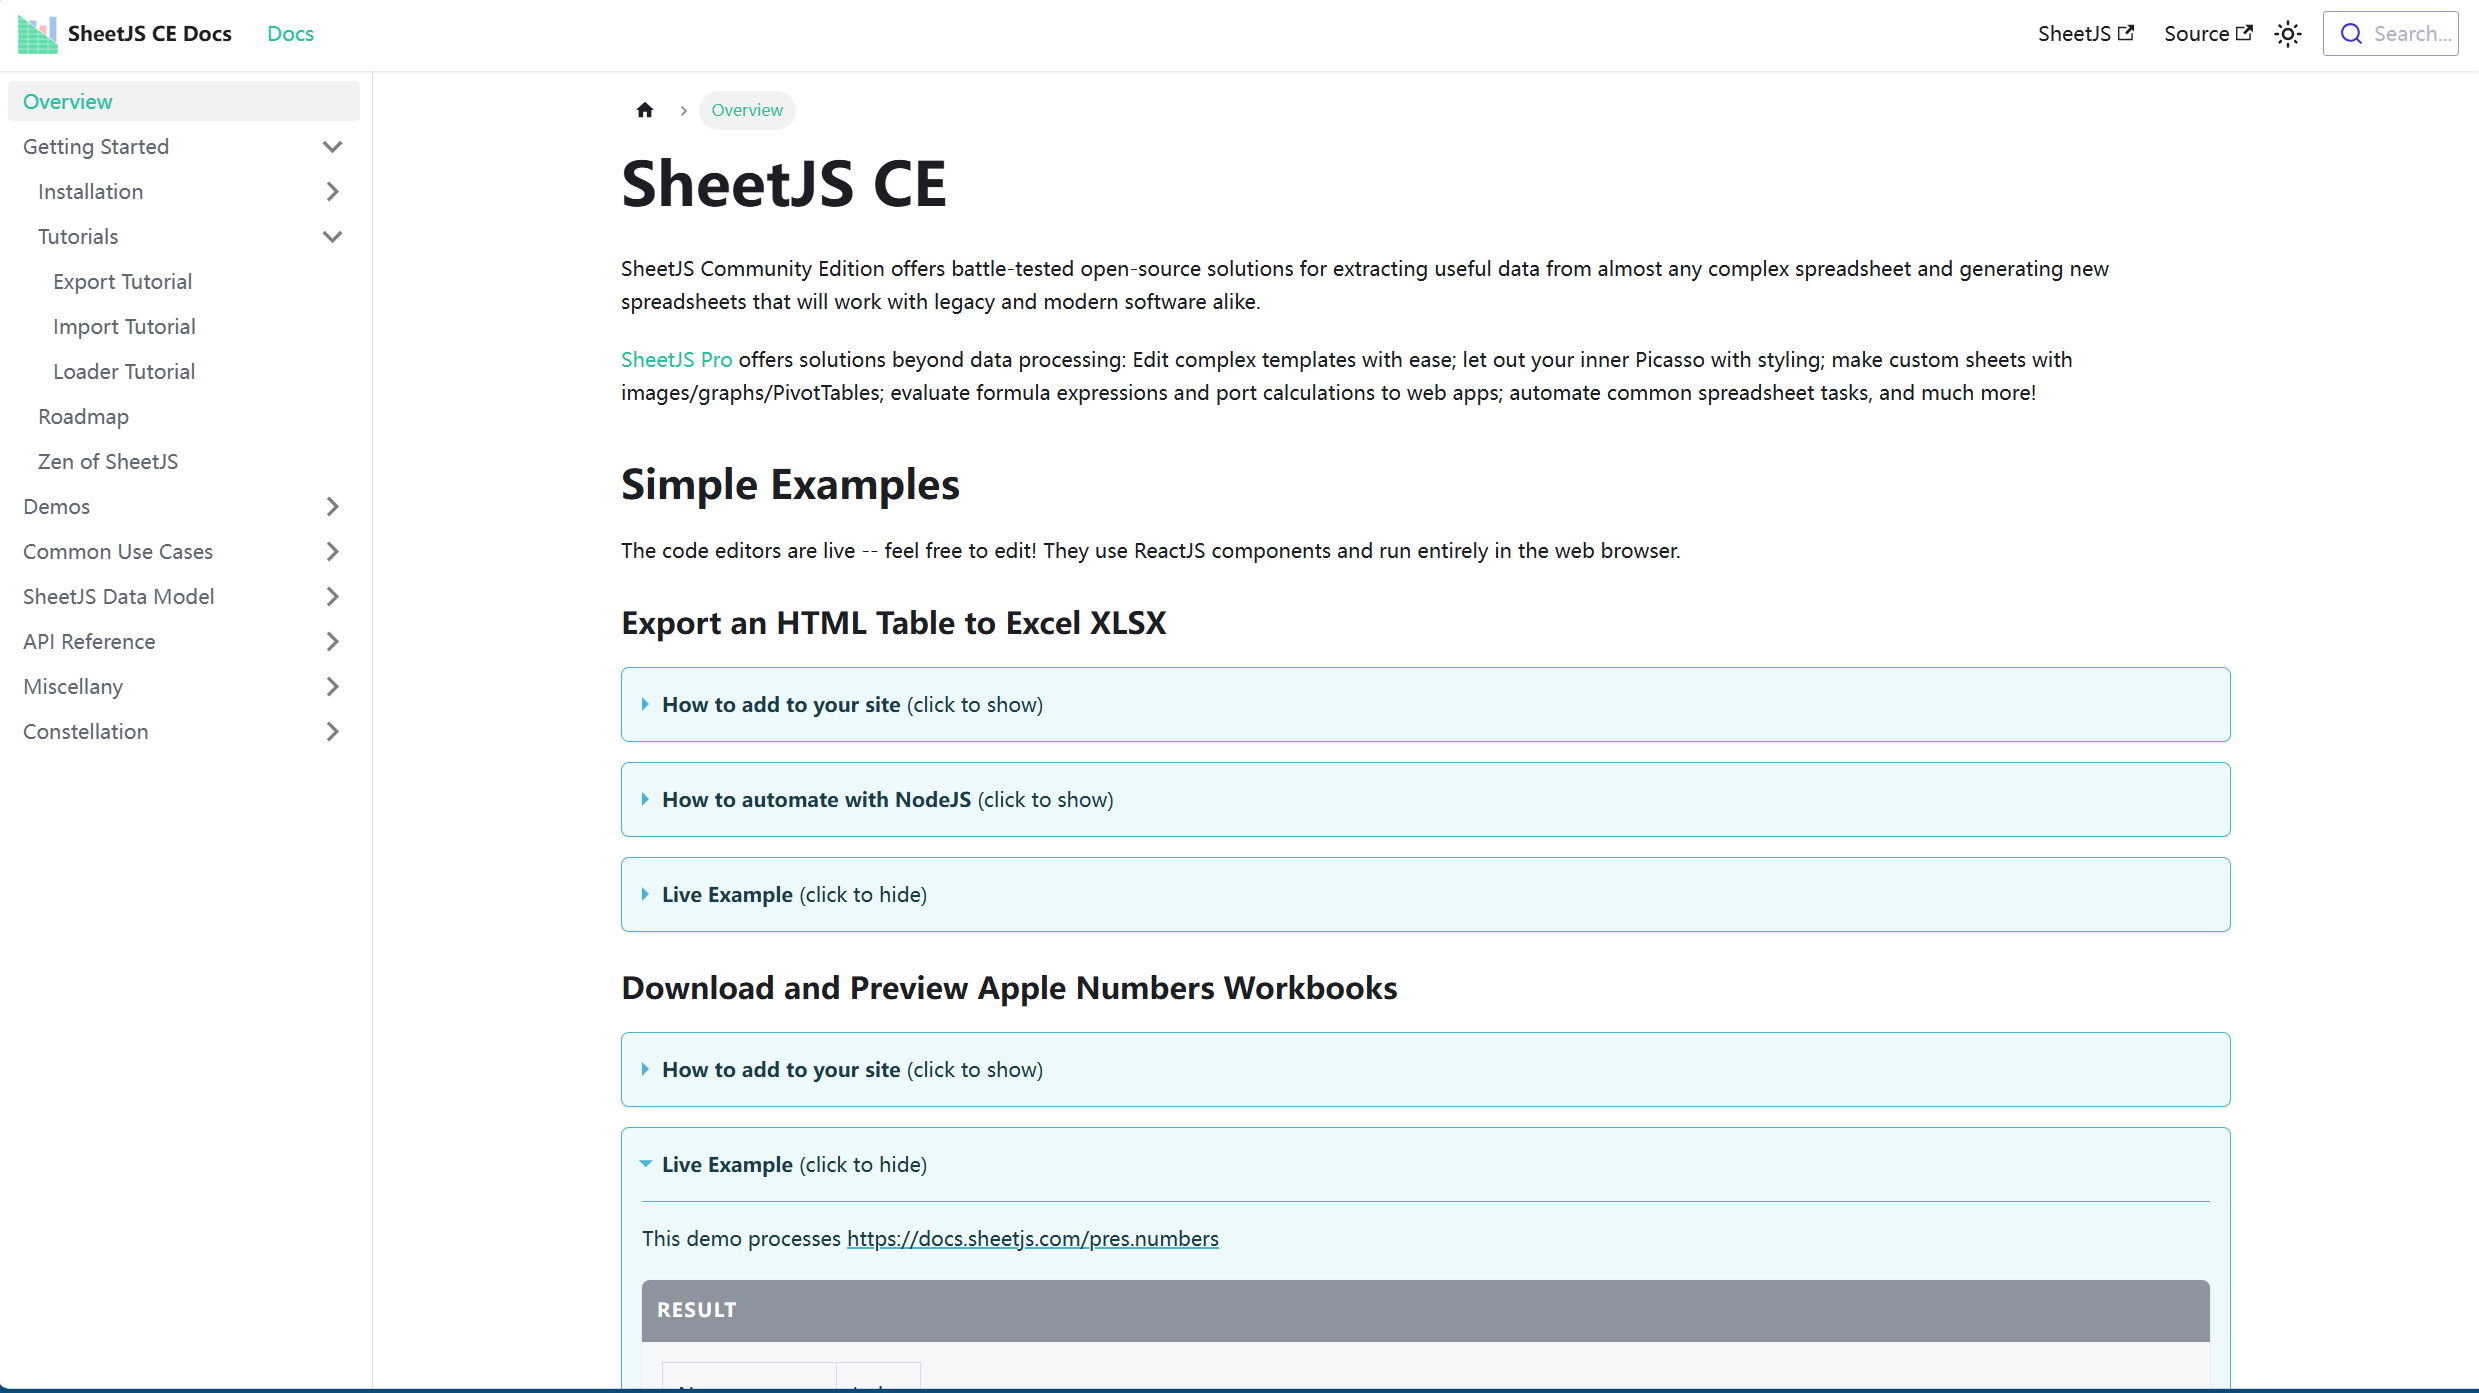
Task: Expand the Installation section chevron
Action: 332,192
